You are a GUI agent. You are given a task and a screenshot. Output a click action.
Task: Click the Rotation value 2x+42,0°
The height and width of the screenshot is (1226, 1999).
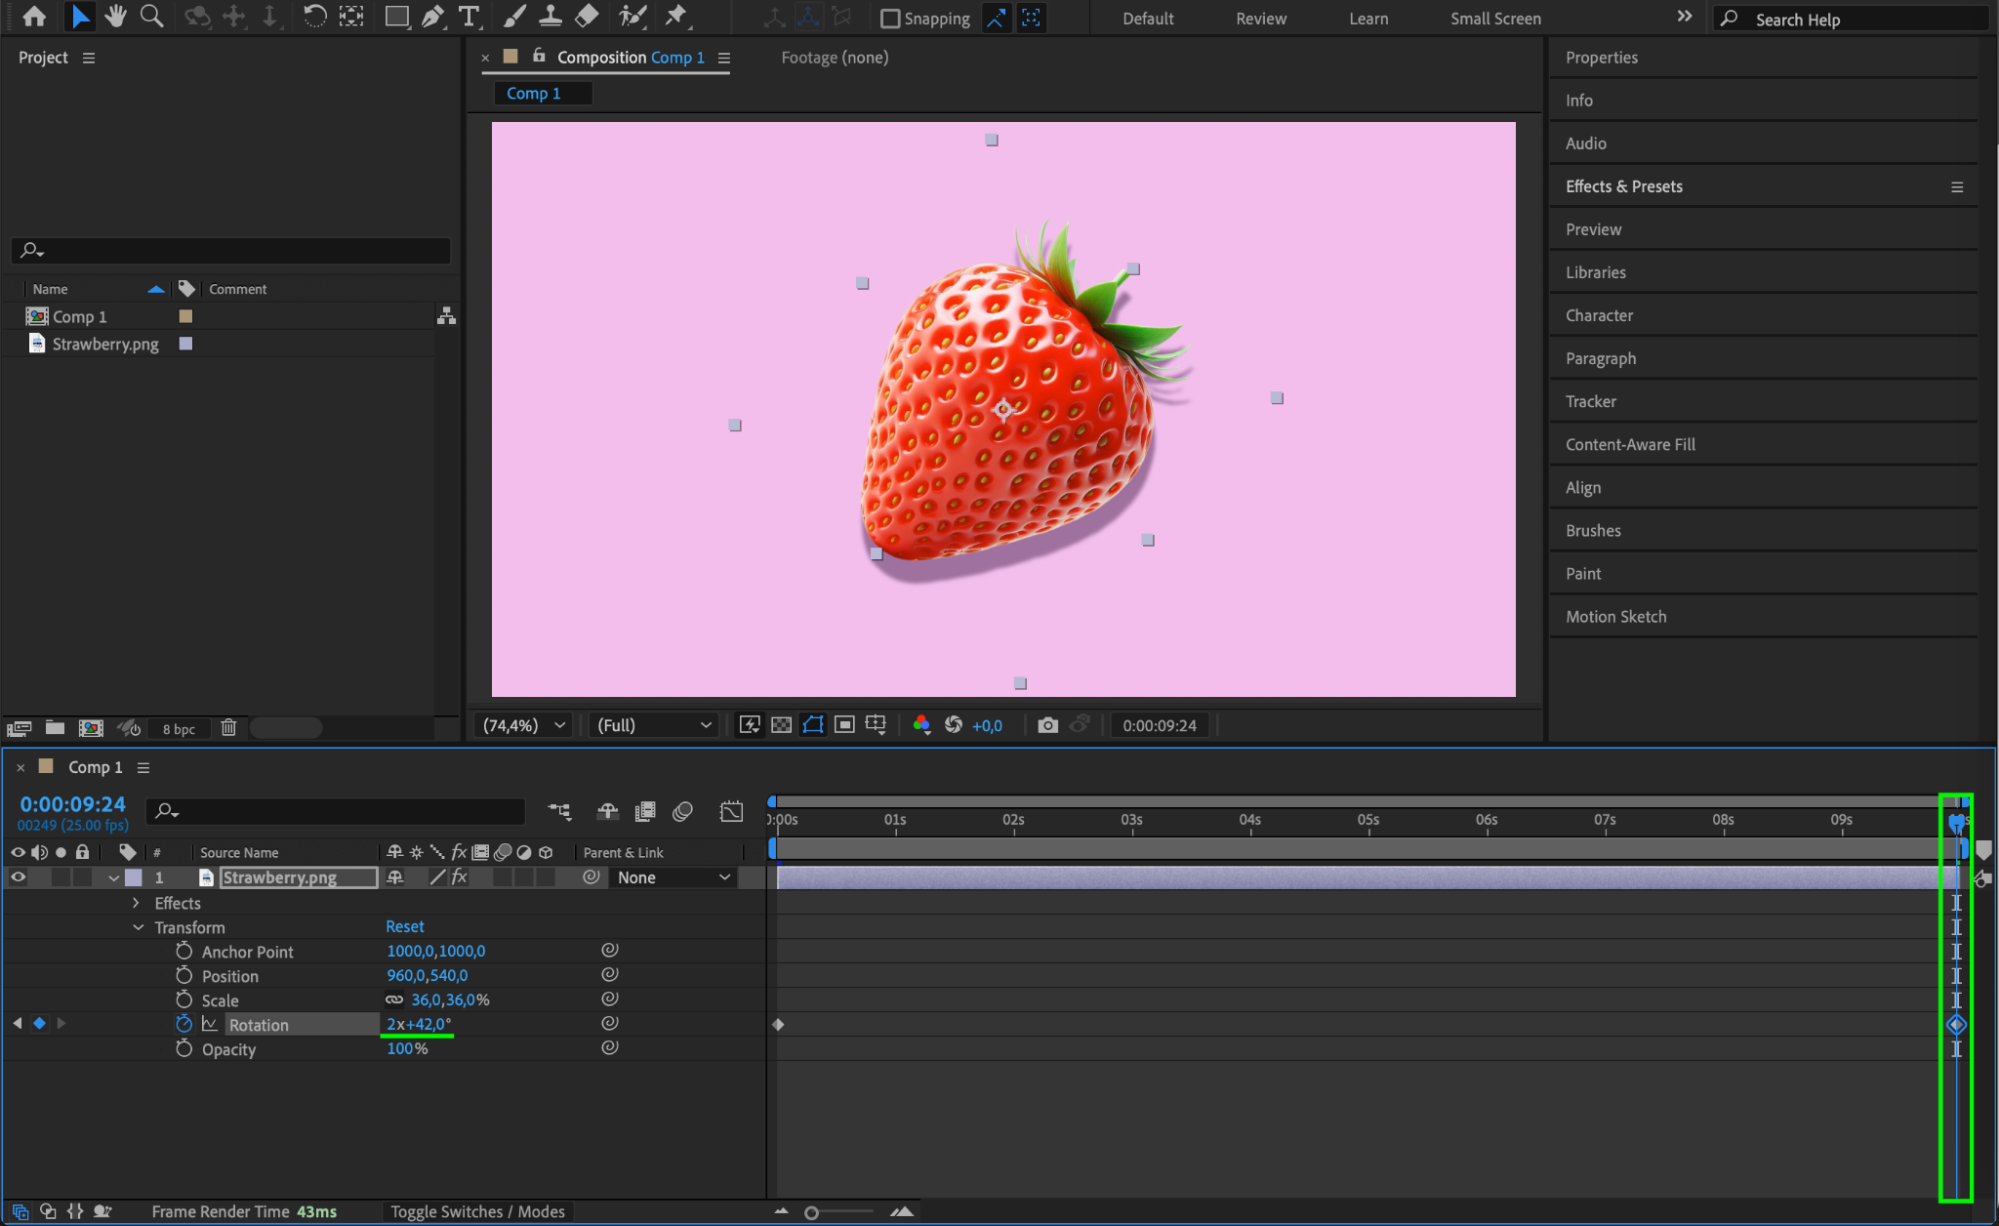418,1024
